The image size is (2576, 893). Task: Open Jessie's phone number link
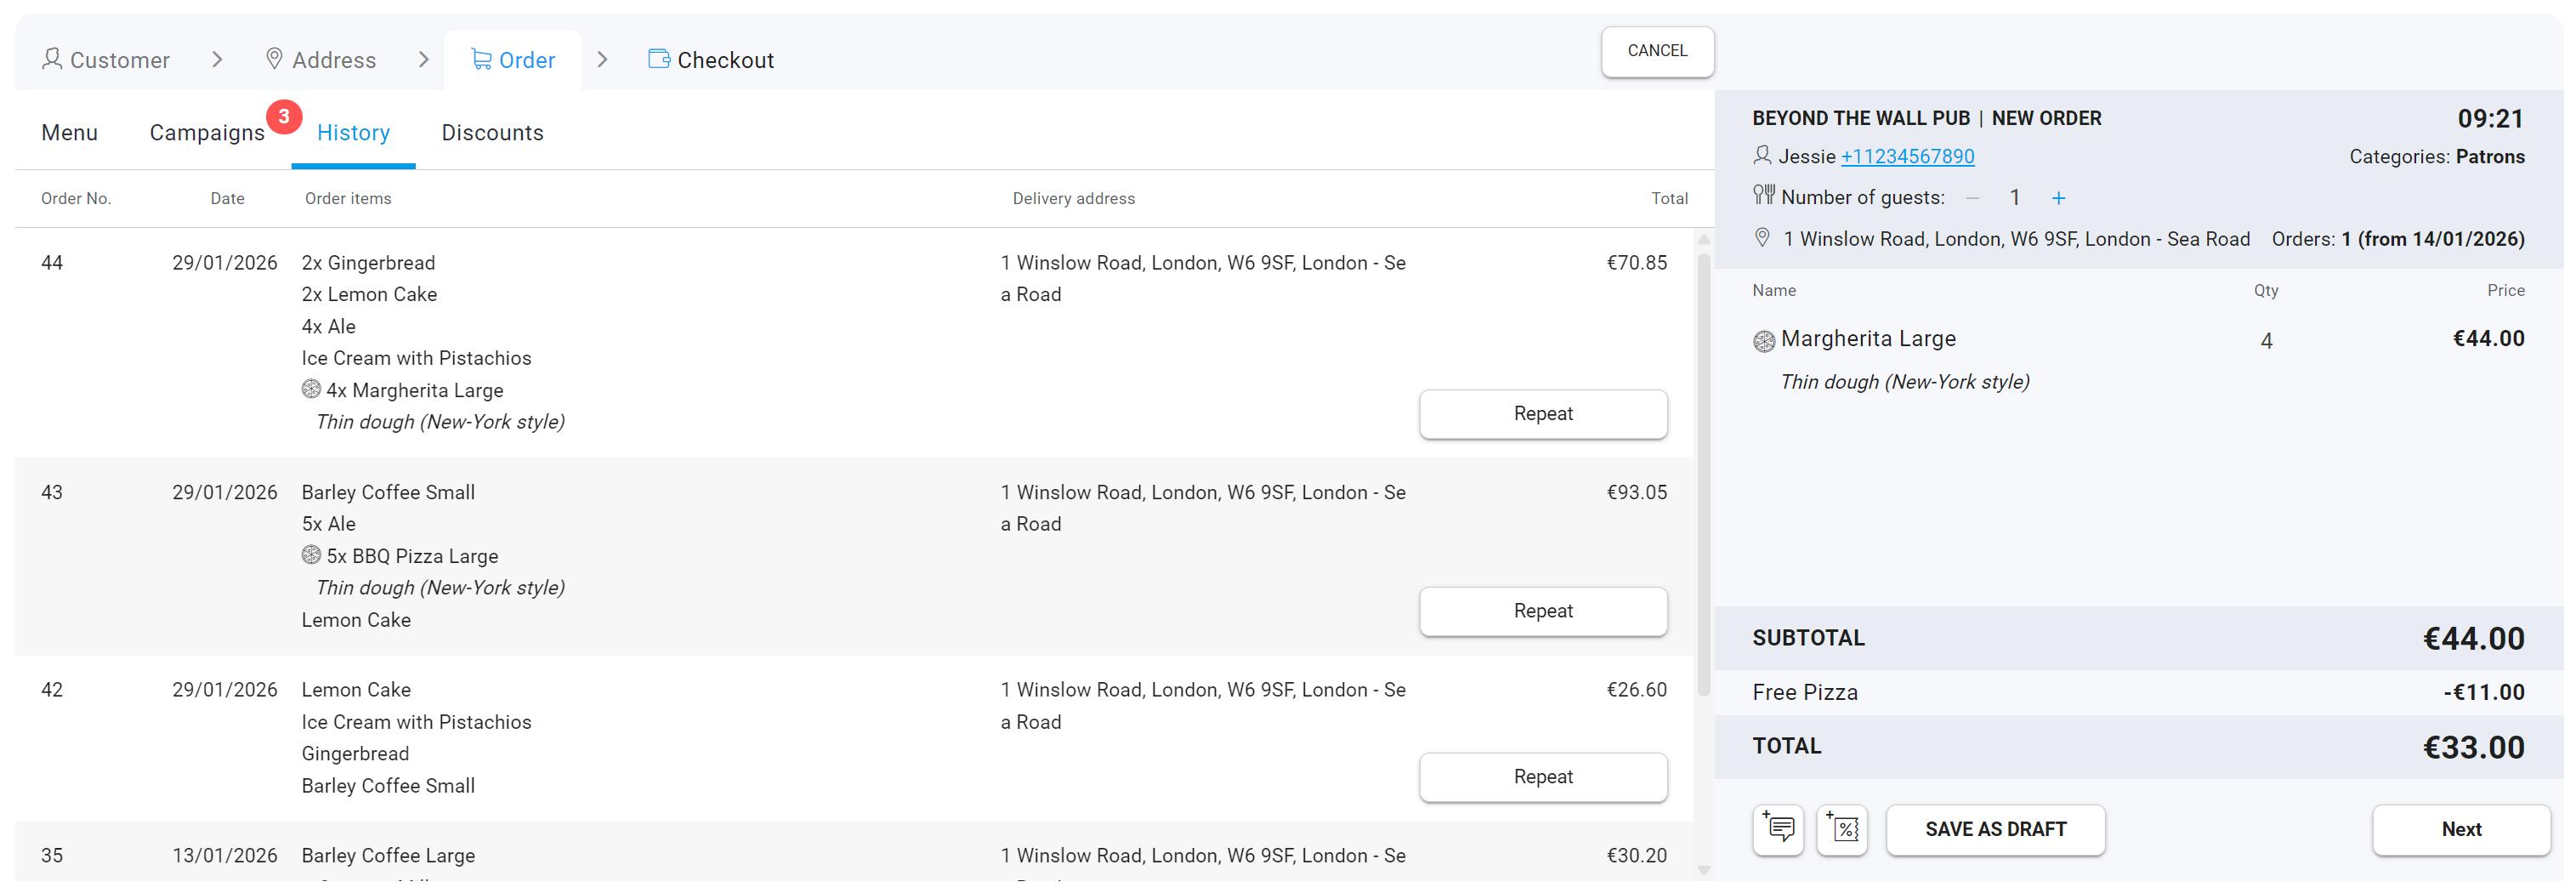coord(1906,156)
